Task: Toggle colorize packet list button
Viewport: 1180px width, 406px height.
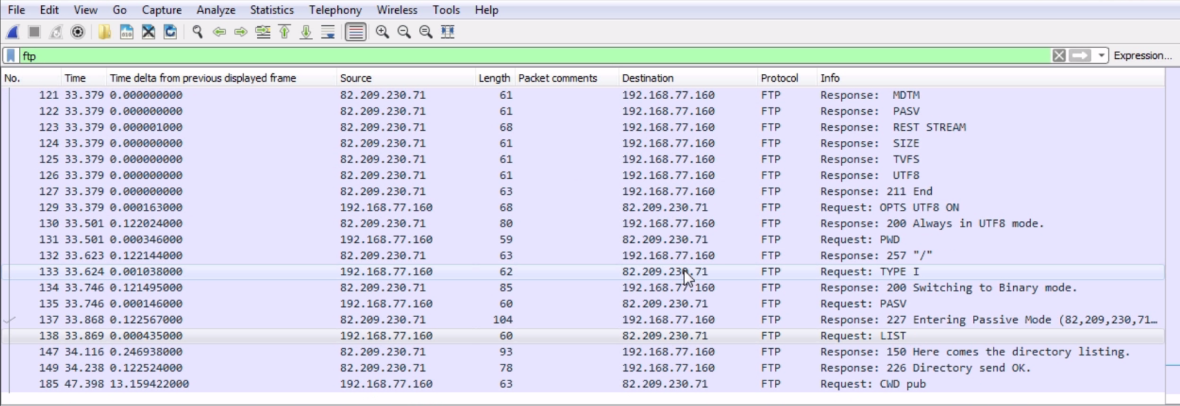Action: (x=356, y=32)
